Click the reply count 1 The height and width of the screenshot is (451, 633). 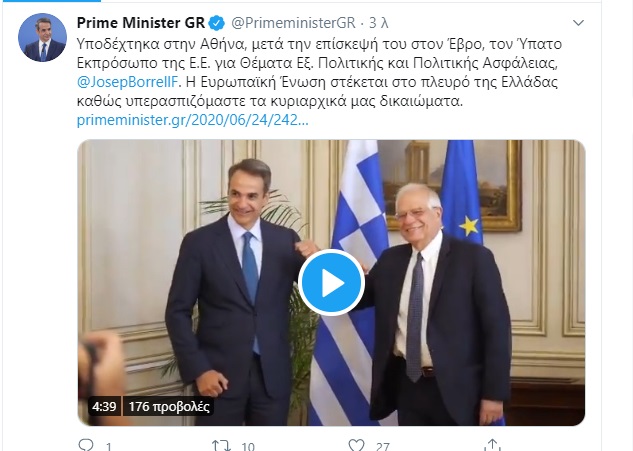tap(109, 447)
